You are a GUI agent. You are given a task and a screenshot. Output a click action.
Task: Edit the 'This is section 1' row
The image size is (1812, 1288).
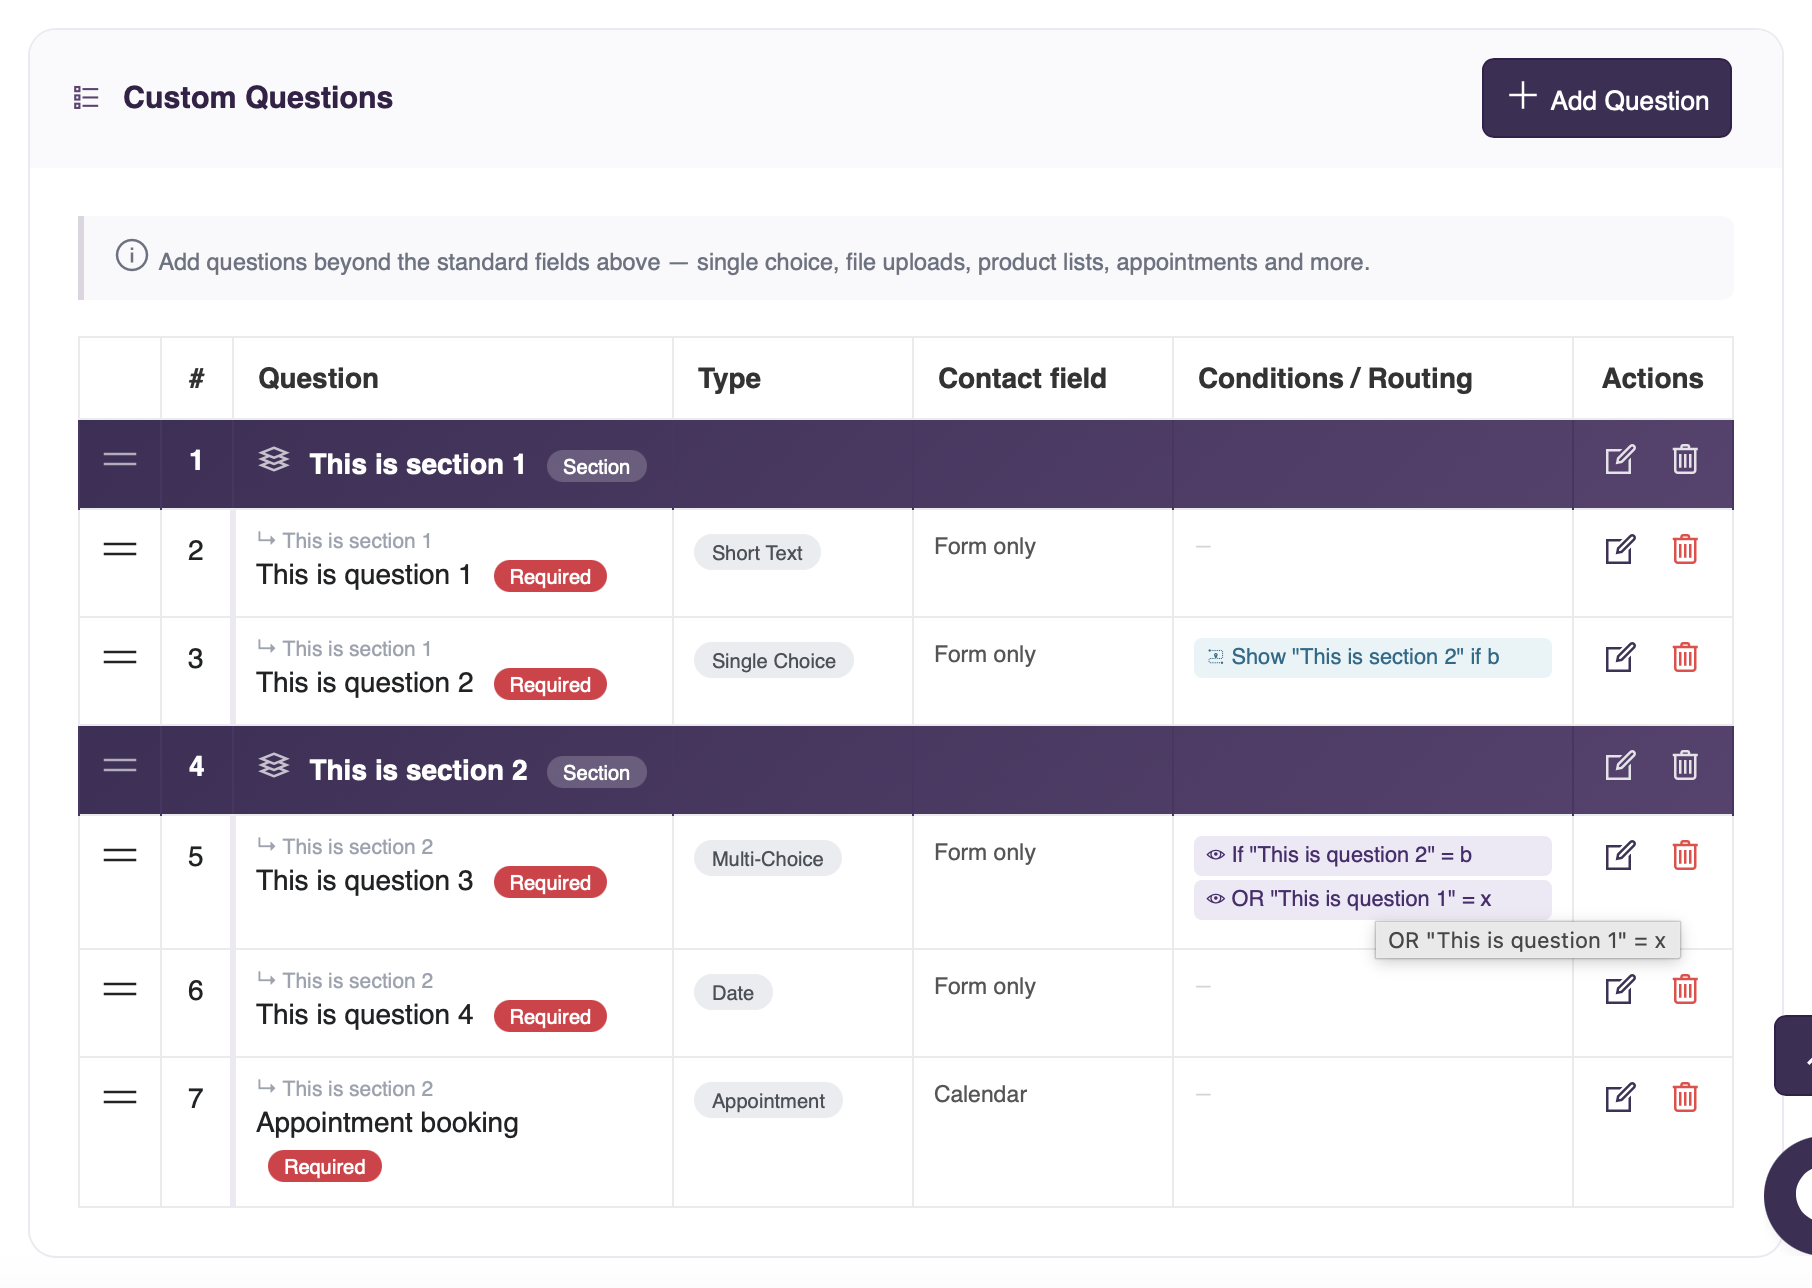1620,460
